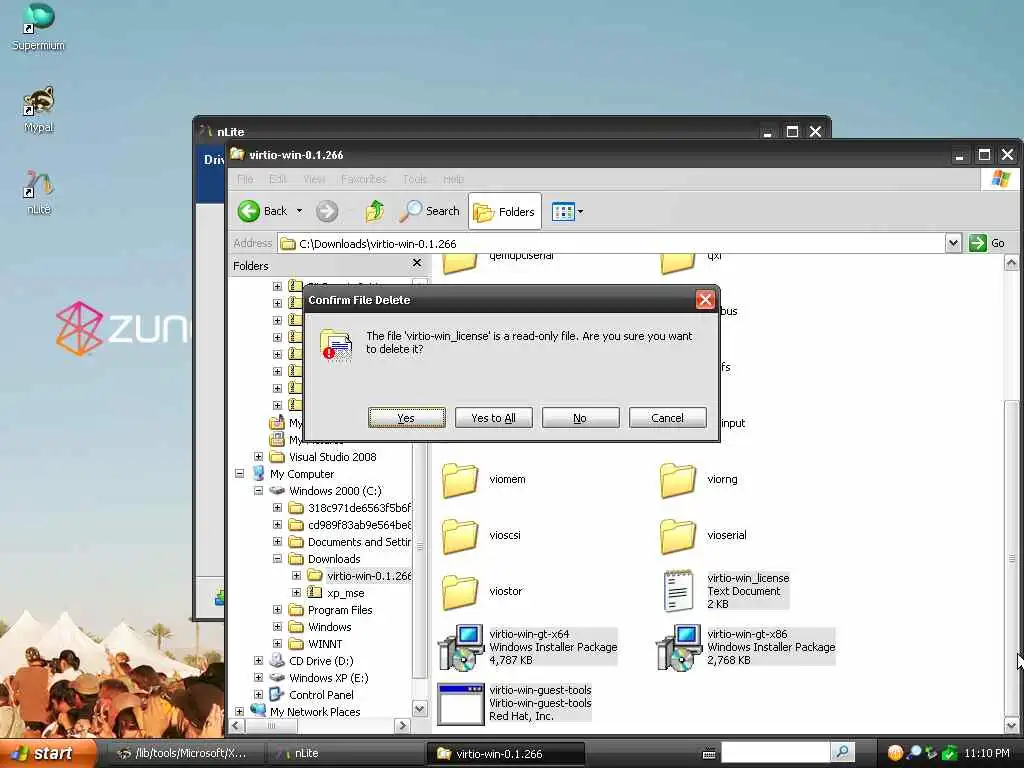1024x768 pixels.
Task: Go Back in the Explorer toolbar
Action: 262,211
